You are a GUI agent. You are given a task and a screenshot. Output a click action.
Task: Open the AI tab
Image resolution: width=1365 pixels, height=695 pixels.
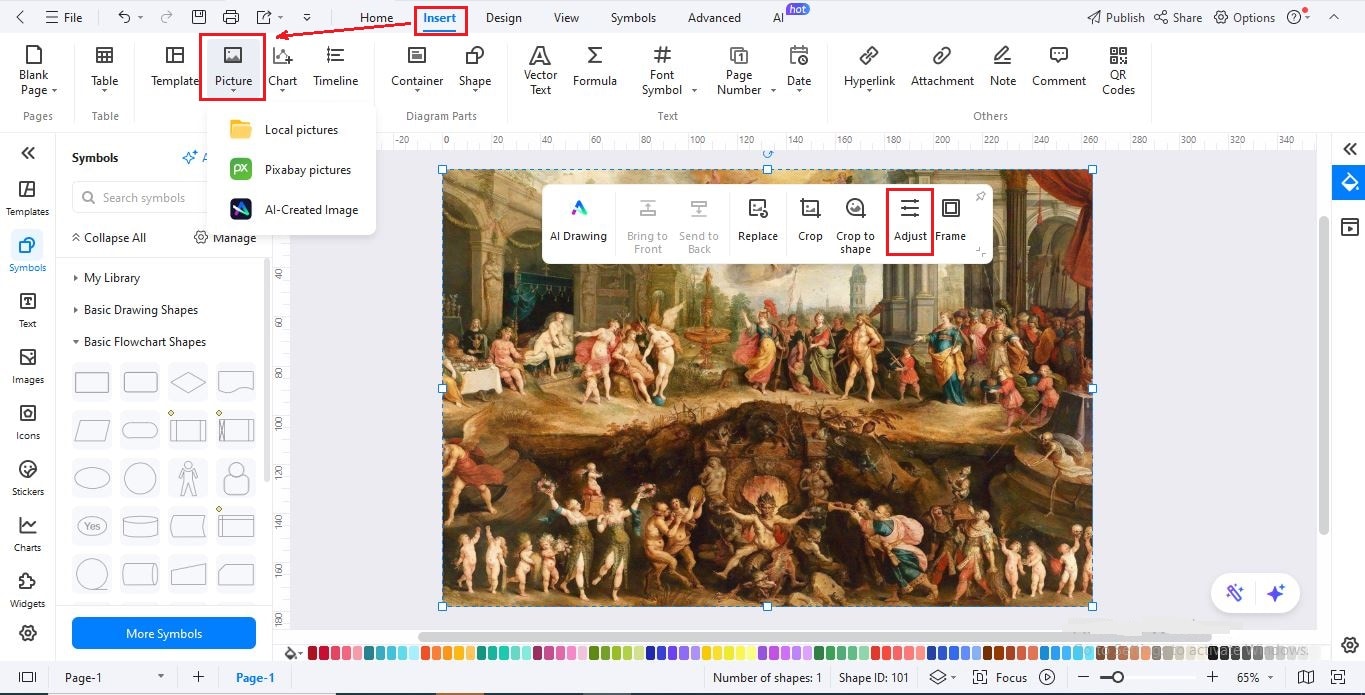click(x=778, y=17)
